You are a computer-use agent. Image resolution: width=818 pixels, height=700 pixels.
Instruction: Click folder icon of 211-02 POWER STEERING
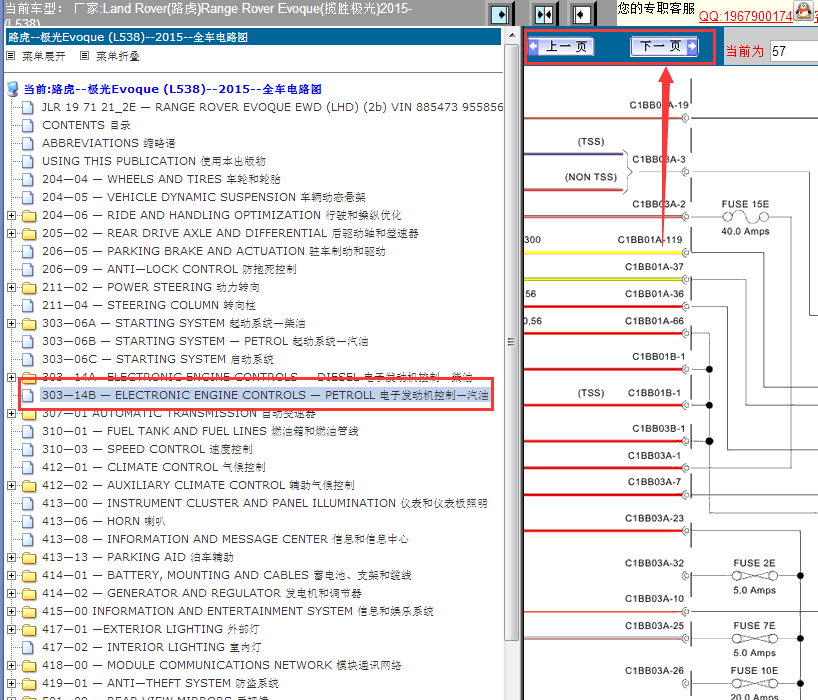[29, 288]
